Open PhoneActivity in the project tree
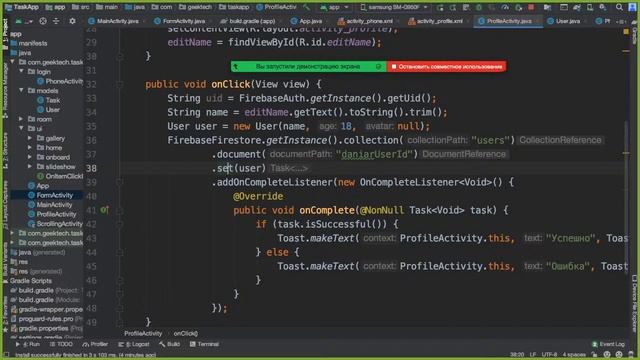640x360 pixels. [x=60, y=81]
